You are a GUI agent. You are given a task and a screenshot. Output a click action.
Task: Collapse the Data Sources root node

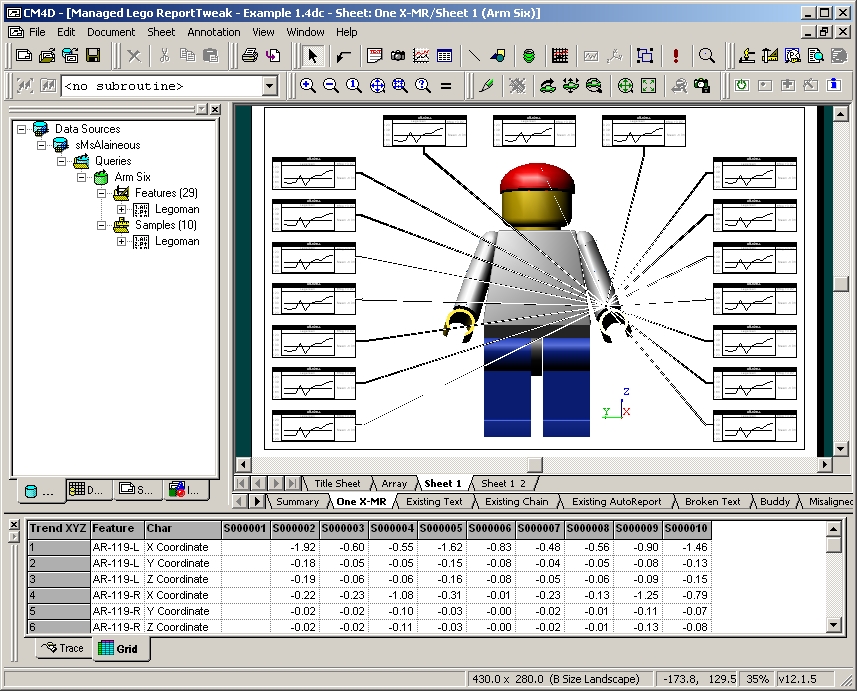click(22, 129)
